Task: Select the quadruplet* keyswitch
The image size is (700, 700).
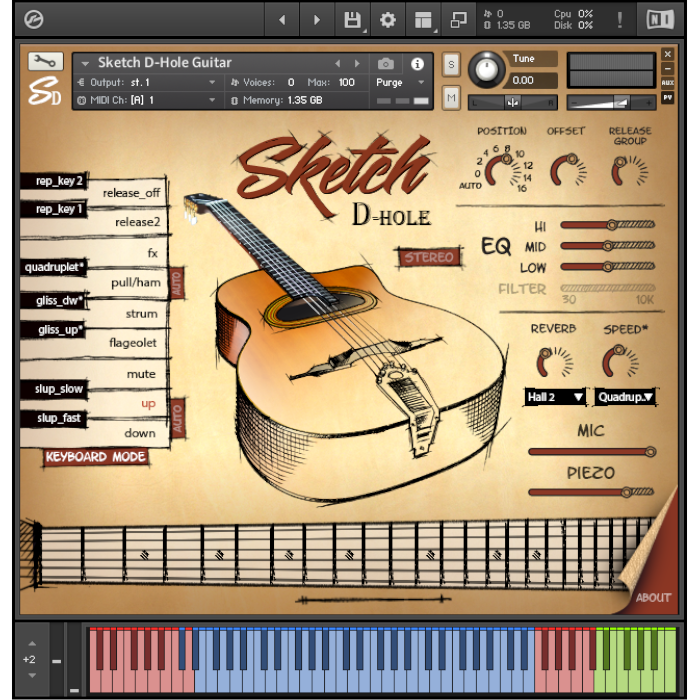Action: pyautogui.click(x=54, y=267)
